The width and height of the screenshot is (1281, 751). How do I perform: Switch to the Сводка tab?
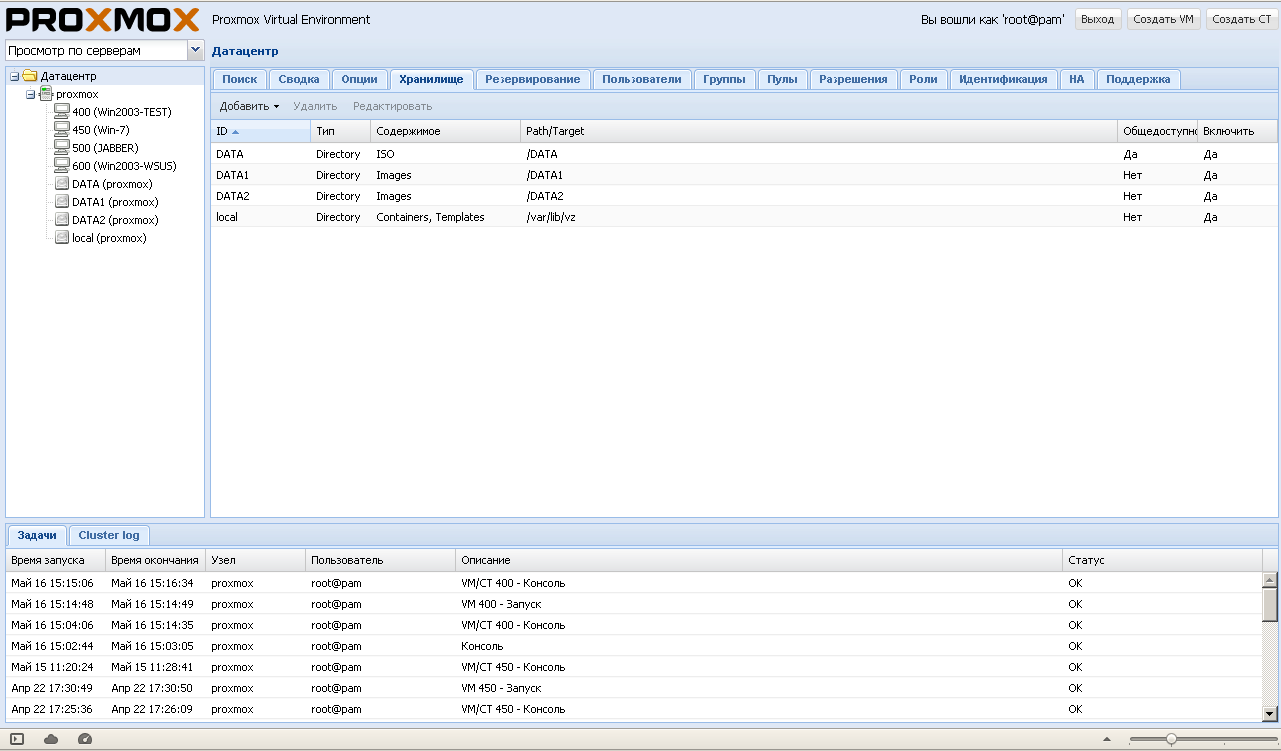(299, 79)
